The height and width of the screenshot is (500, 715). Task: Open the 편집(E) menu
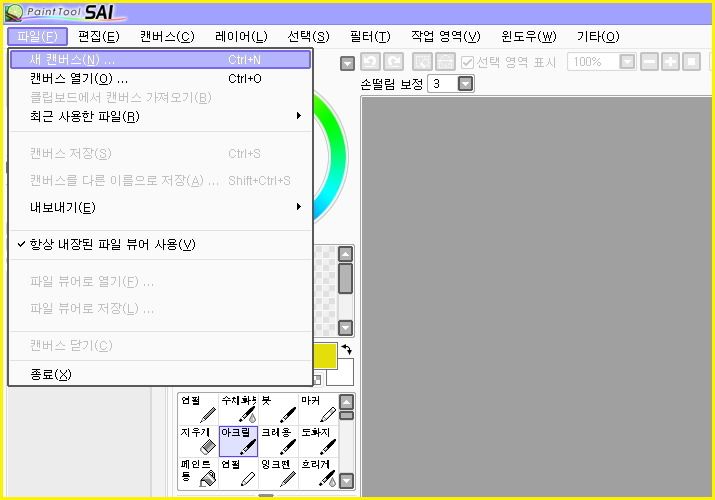(98, 36)
